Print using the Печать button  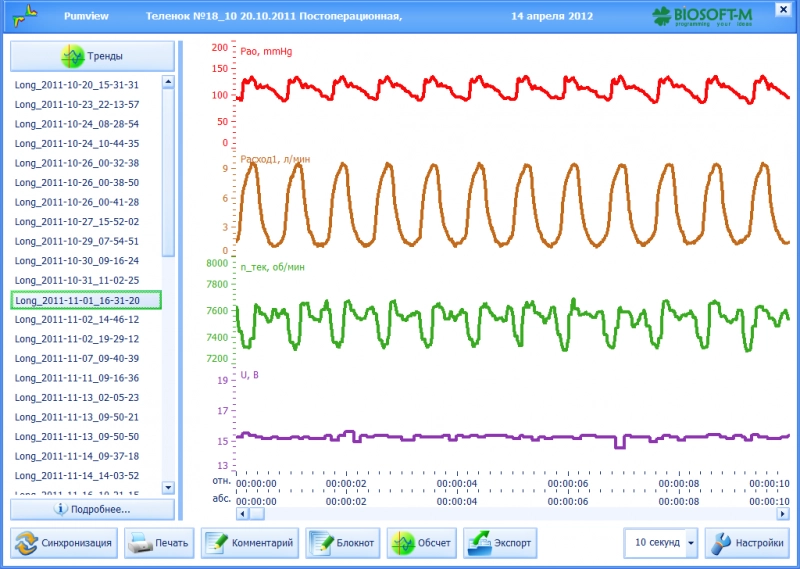click(159, 543)
